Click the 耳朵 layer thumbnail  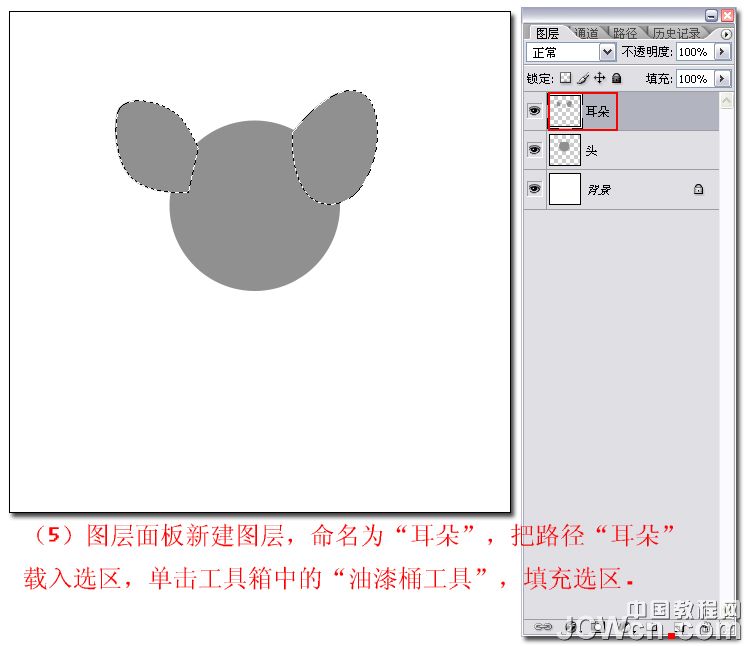coord(565,111)
